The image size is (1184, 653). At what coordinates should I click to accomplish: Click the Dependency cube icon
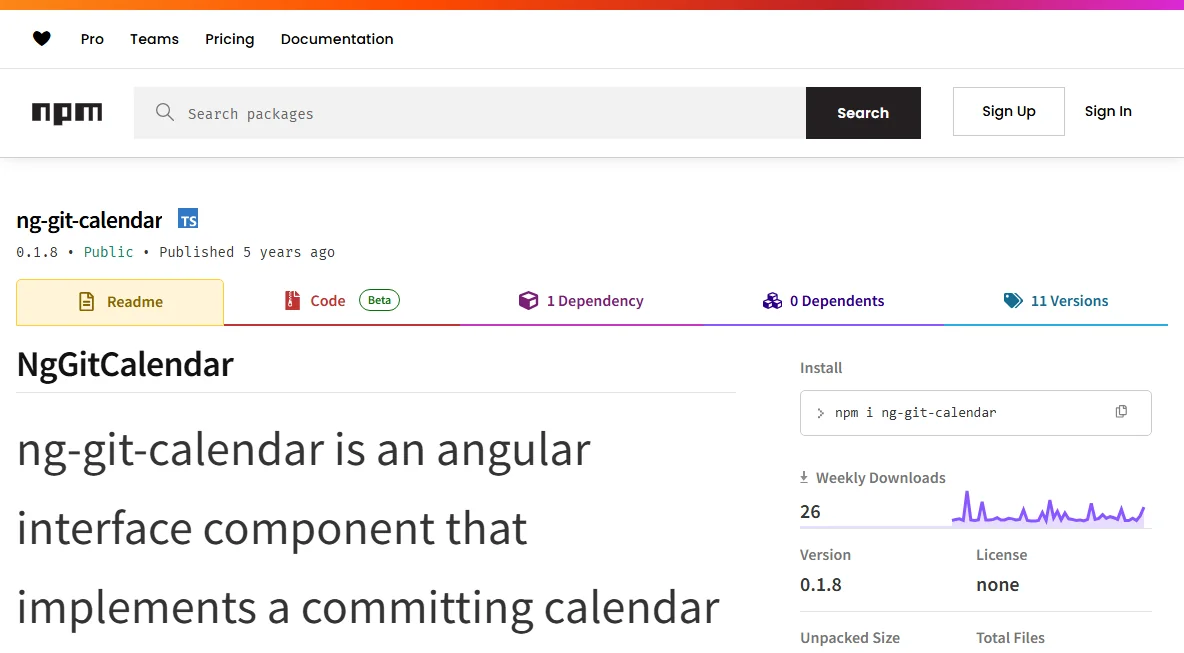(x=529, y=300)
